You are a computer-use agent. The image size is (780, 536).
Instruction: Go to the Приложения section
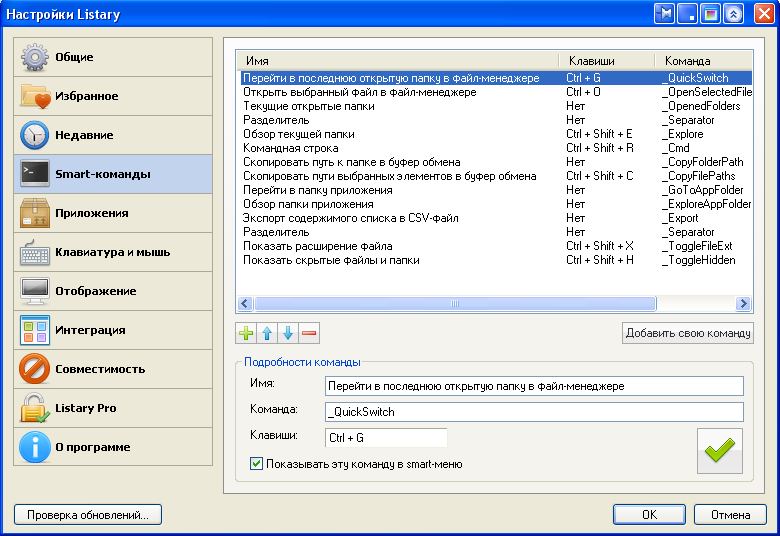click(113, 213)
